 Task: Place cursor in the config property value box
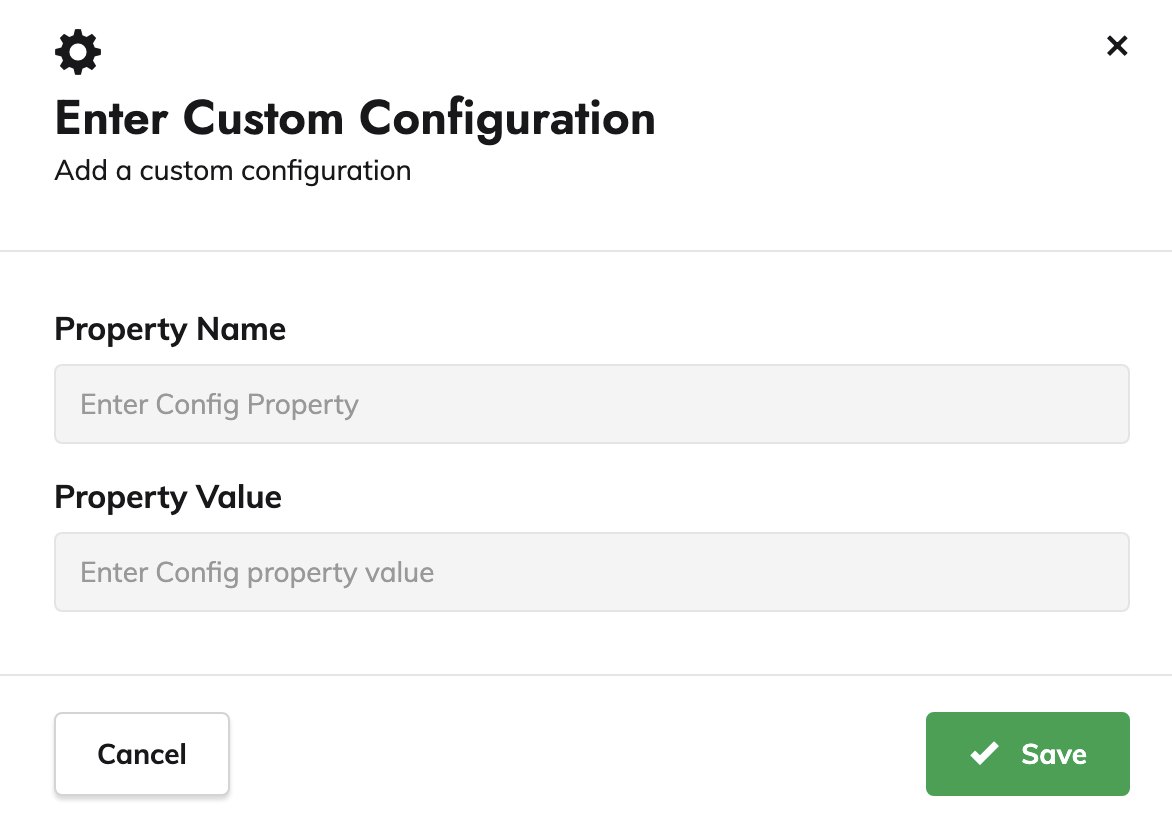point(591,572)
